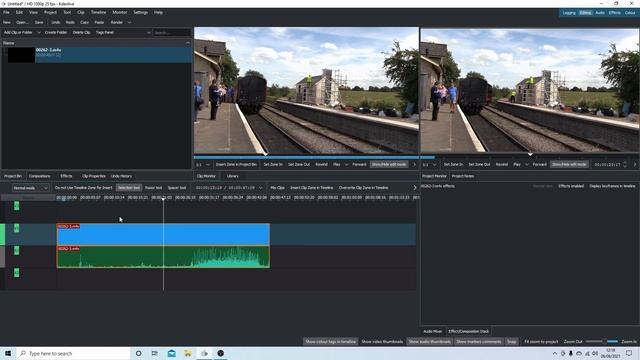This screenshot has width=640, height=360.
Task: Select the blue video clip in timeline
Action: (x=163, y=234)
